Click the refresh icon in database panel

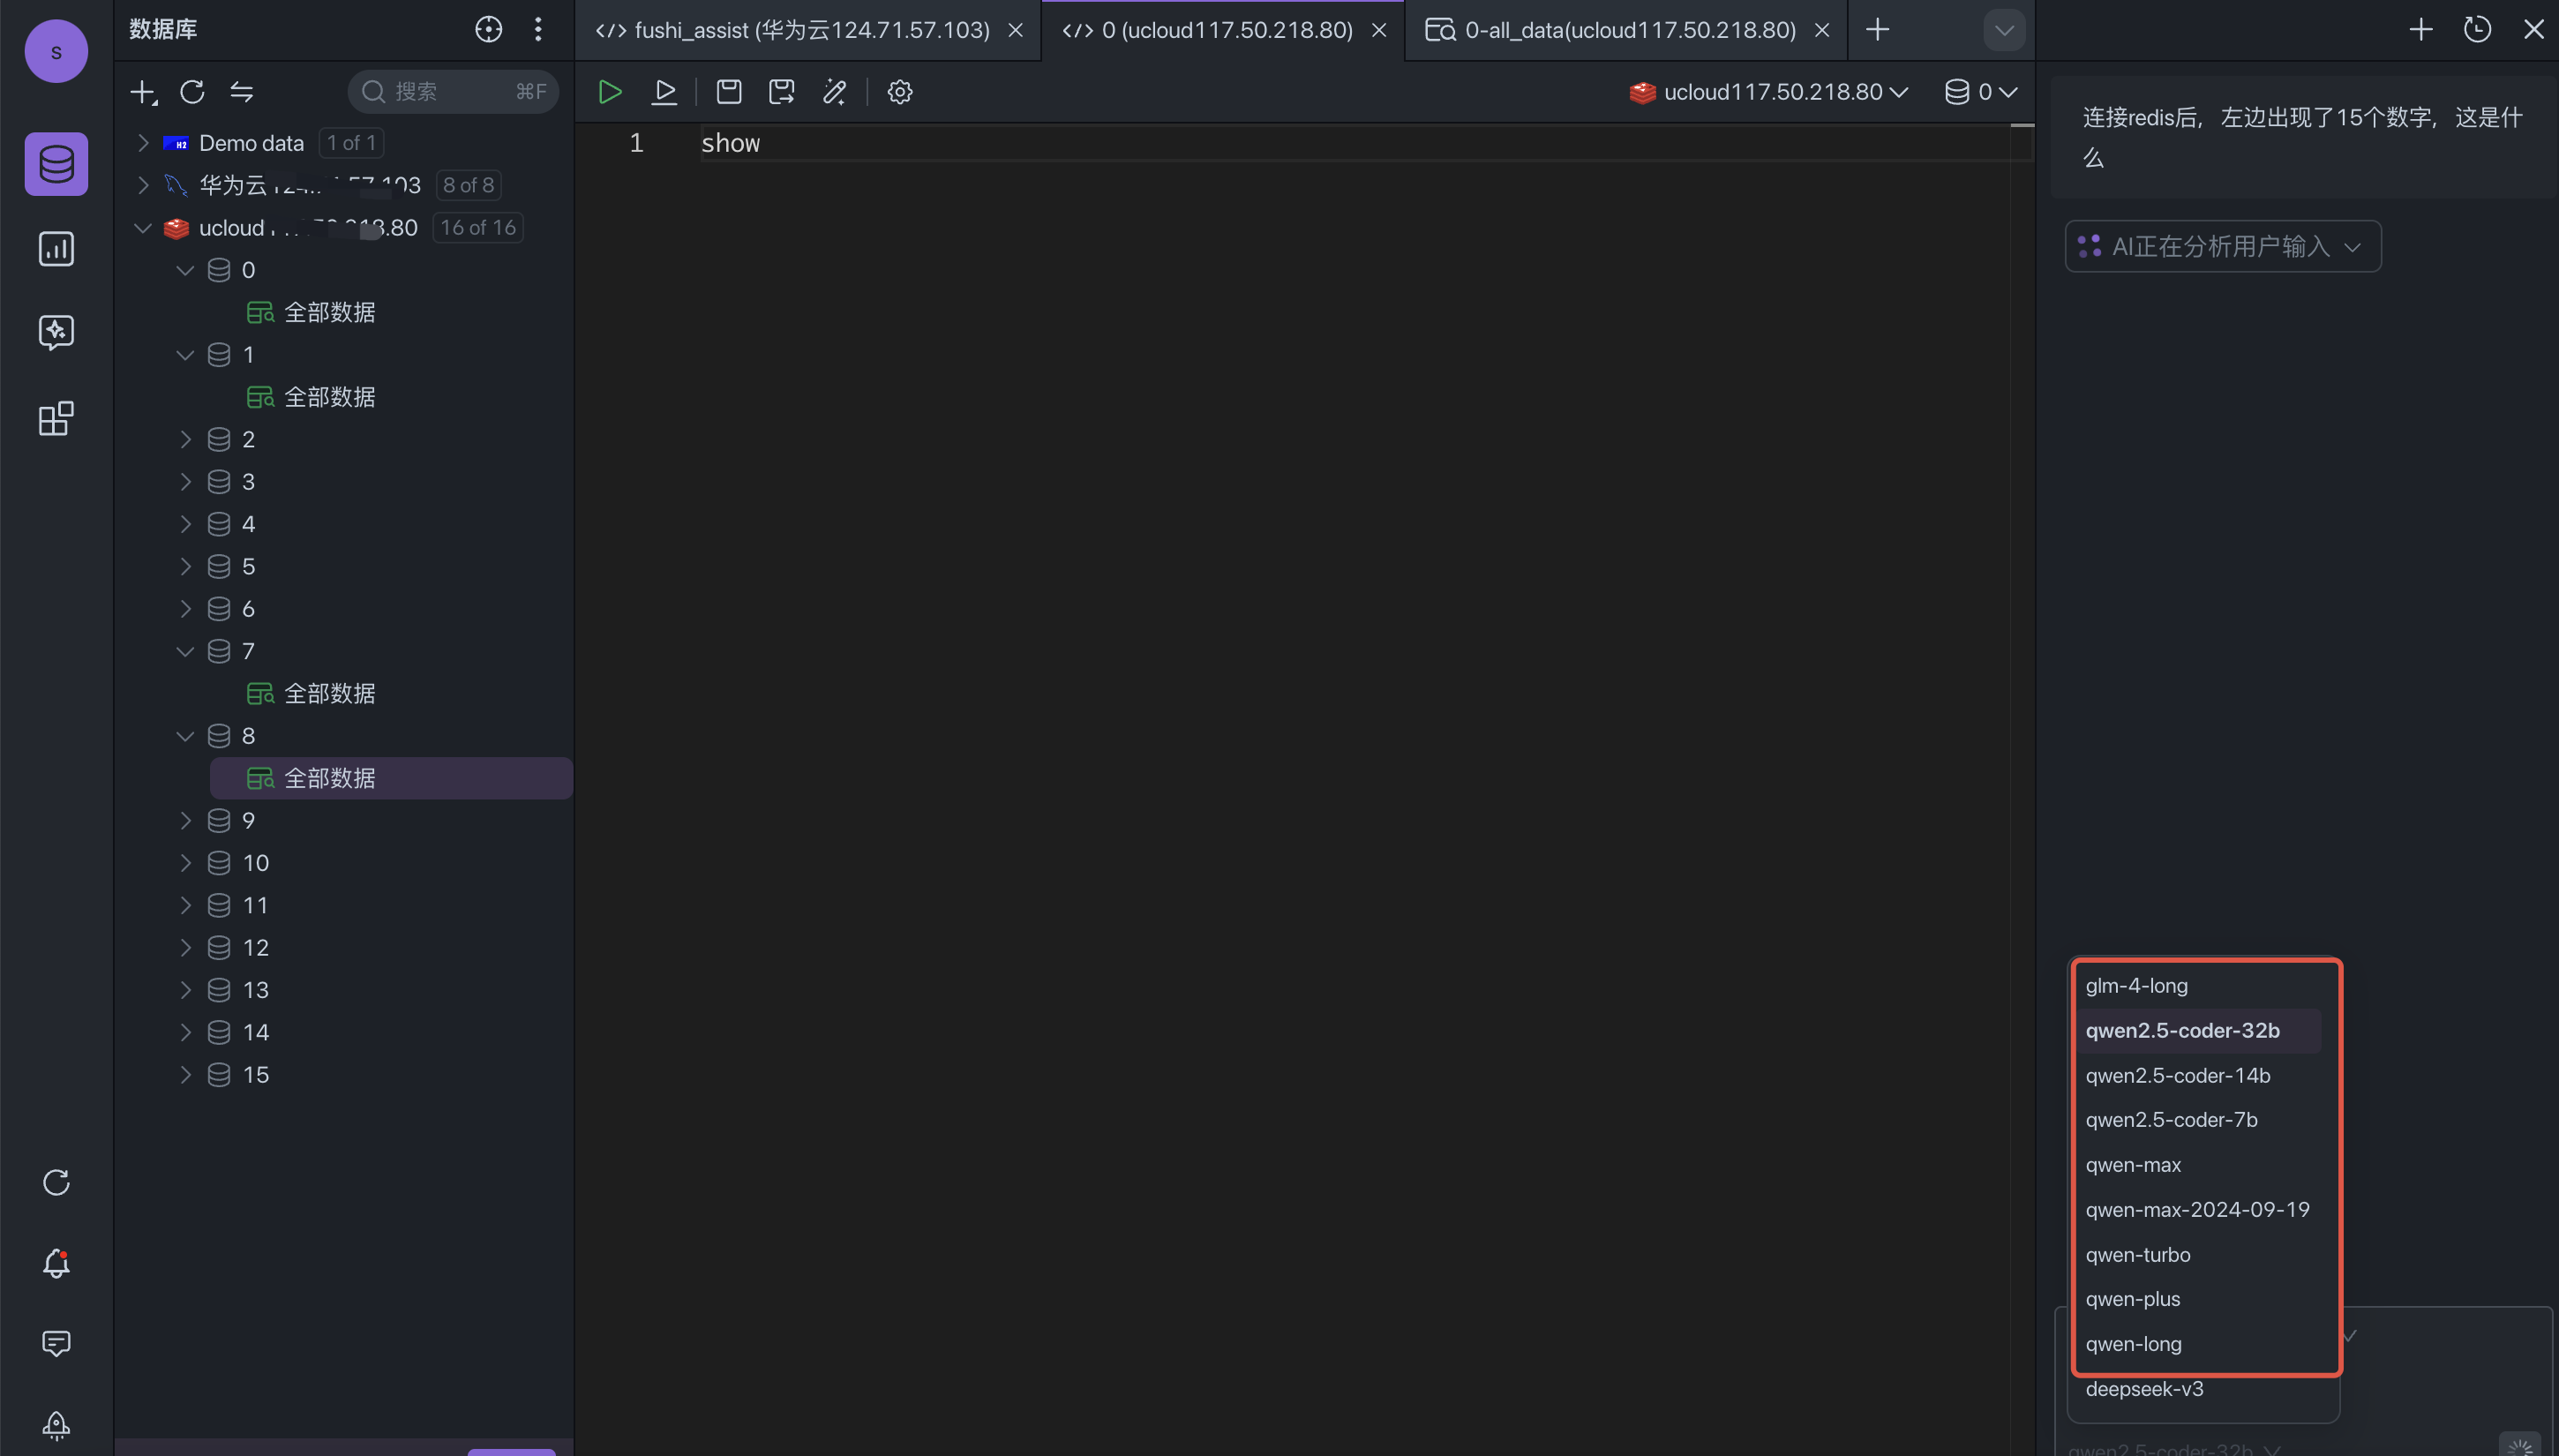click(192, 92)
